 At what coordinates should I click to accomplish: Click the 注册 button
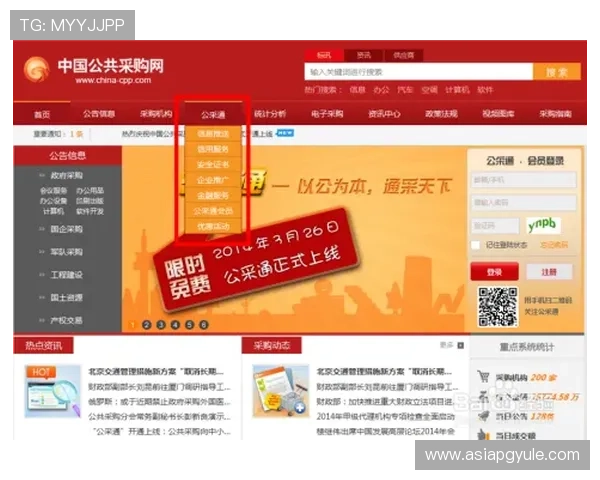549,272
